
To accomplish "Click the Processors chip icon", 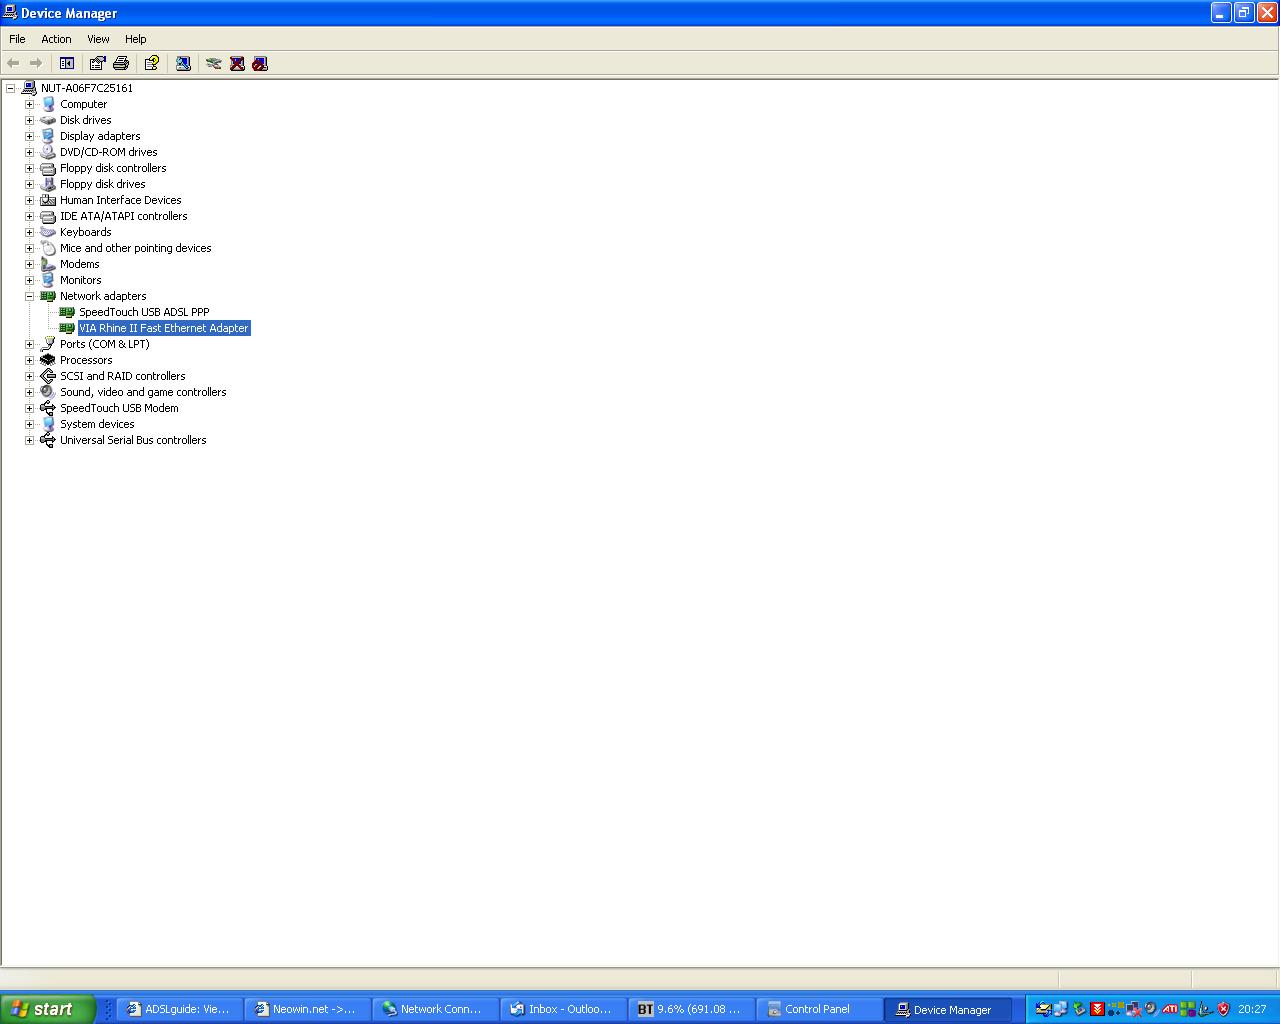I will click(x=48, y=360).
